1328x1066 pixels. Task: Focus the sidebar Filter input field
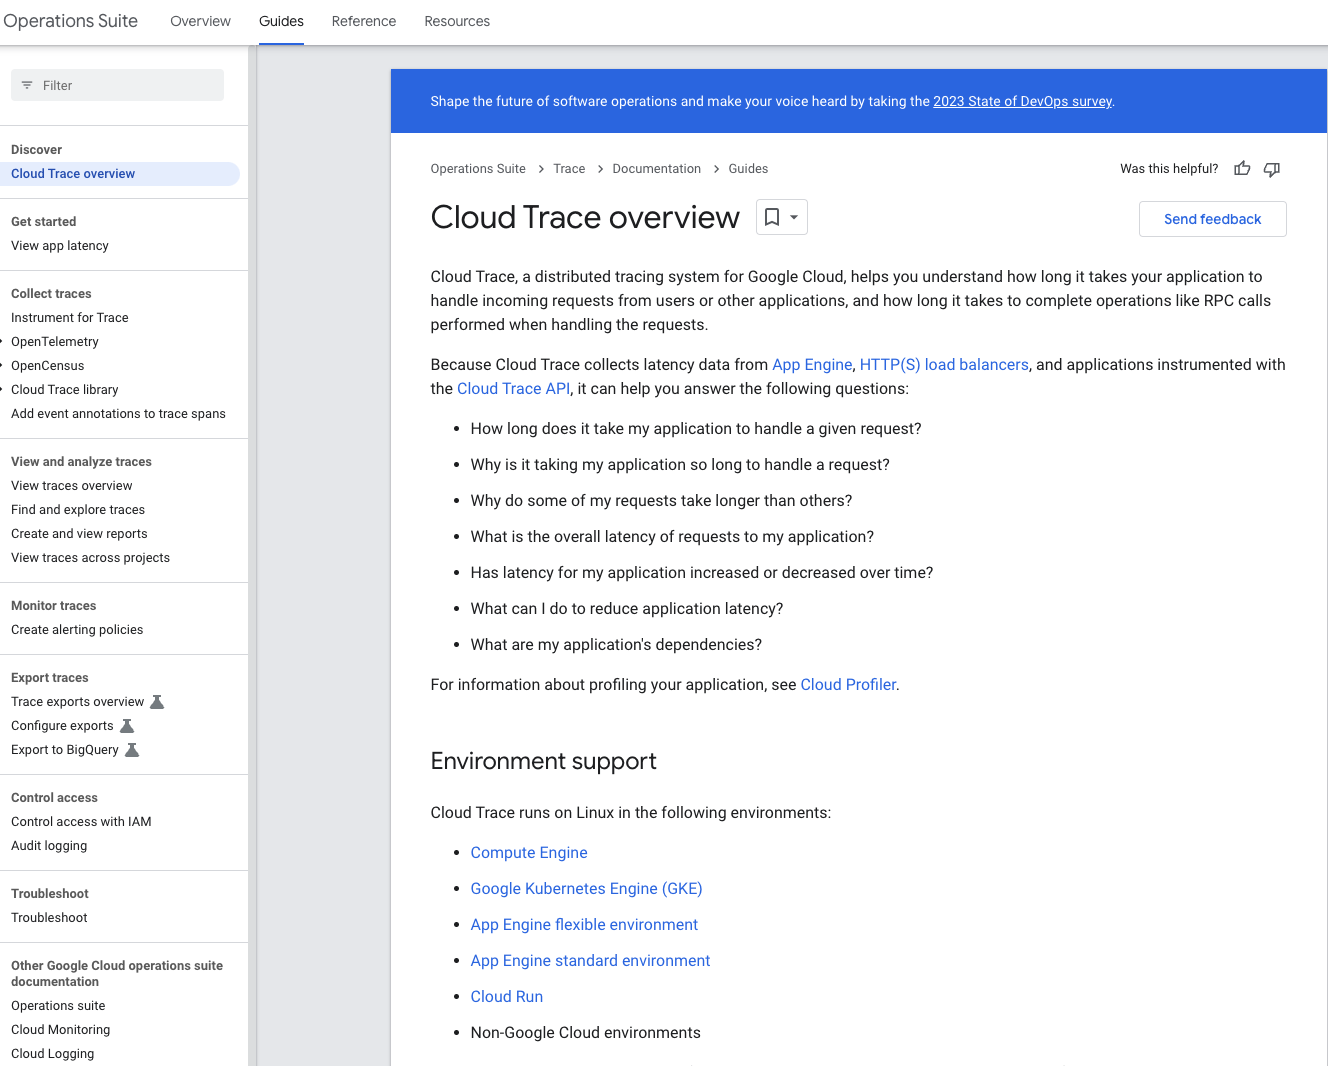pos(118,85)
